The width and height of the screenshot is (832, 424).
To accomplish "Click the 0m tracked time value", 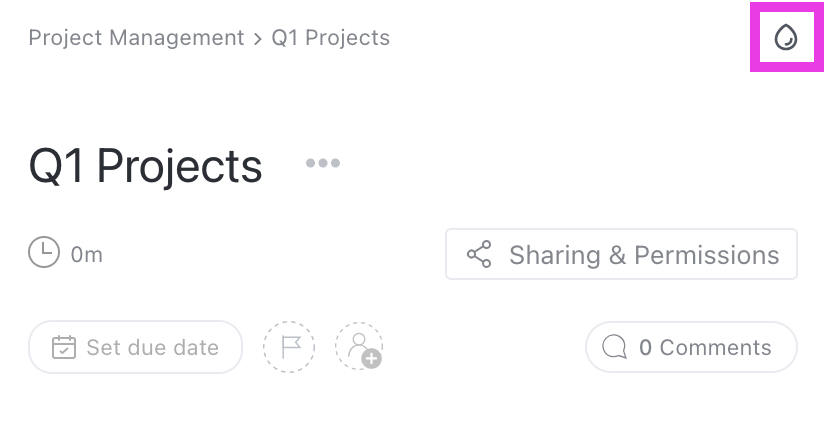I will click(87, 254).
